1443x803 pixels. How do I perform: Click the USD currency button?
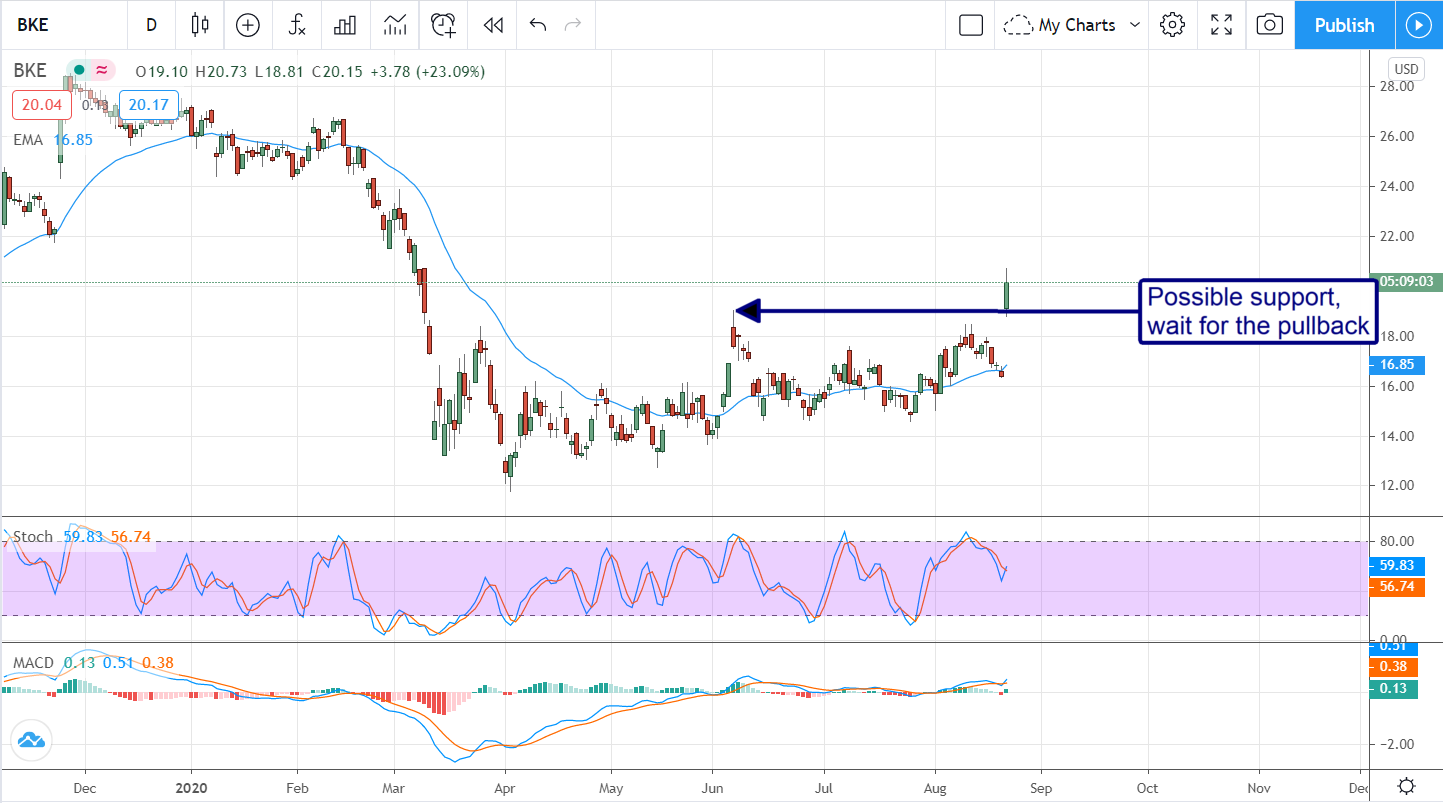(1405, 69)
